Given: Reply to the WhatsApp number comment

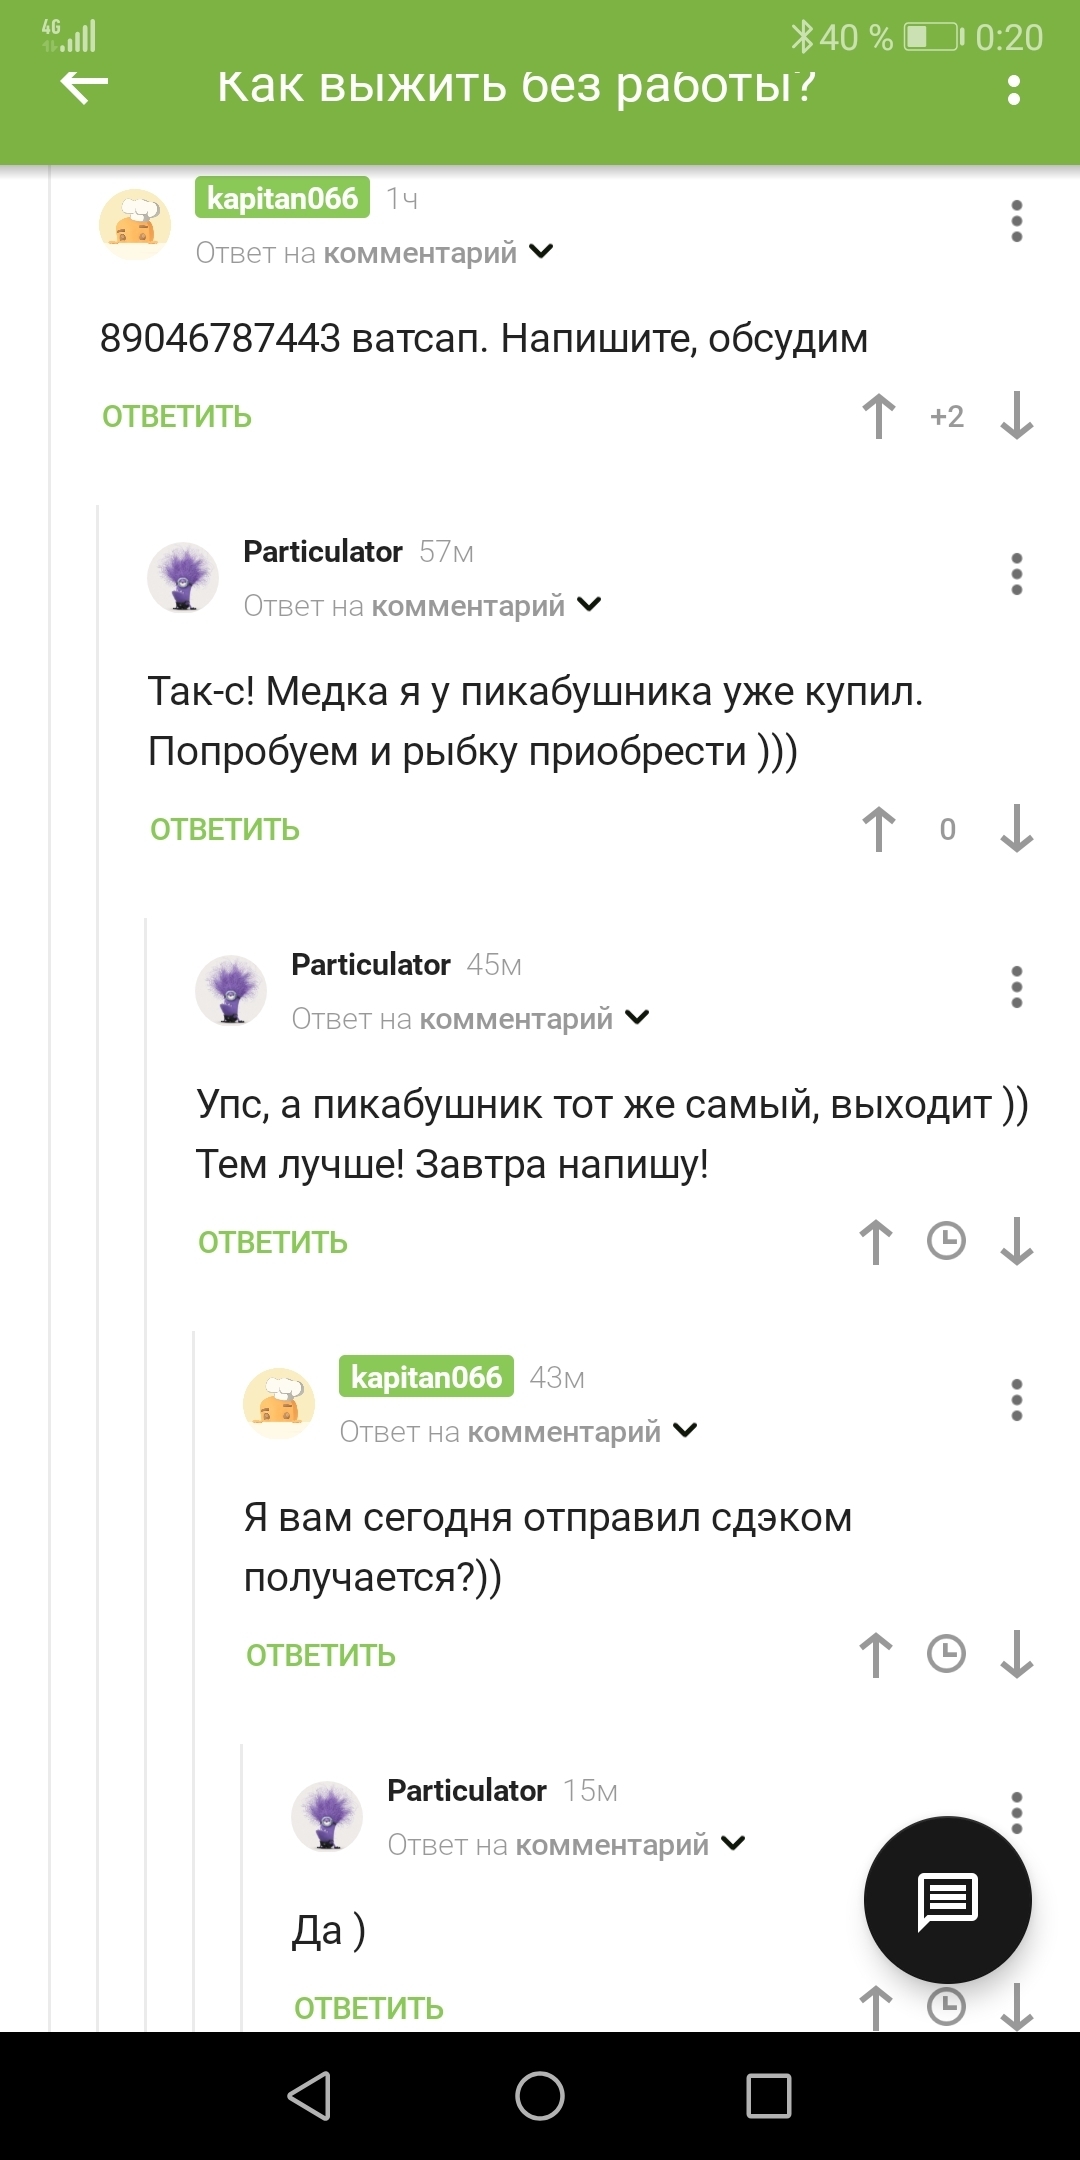Looking at the screenshot, I should (x=177, y=417).
